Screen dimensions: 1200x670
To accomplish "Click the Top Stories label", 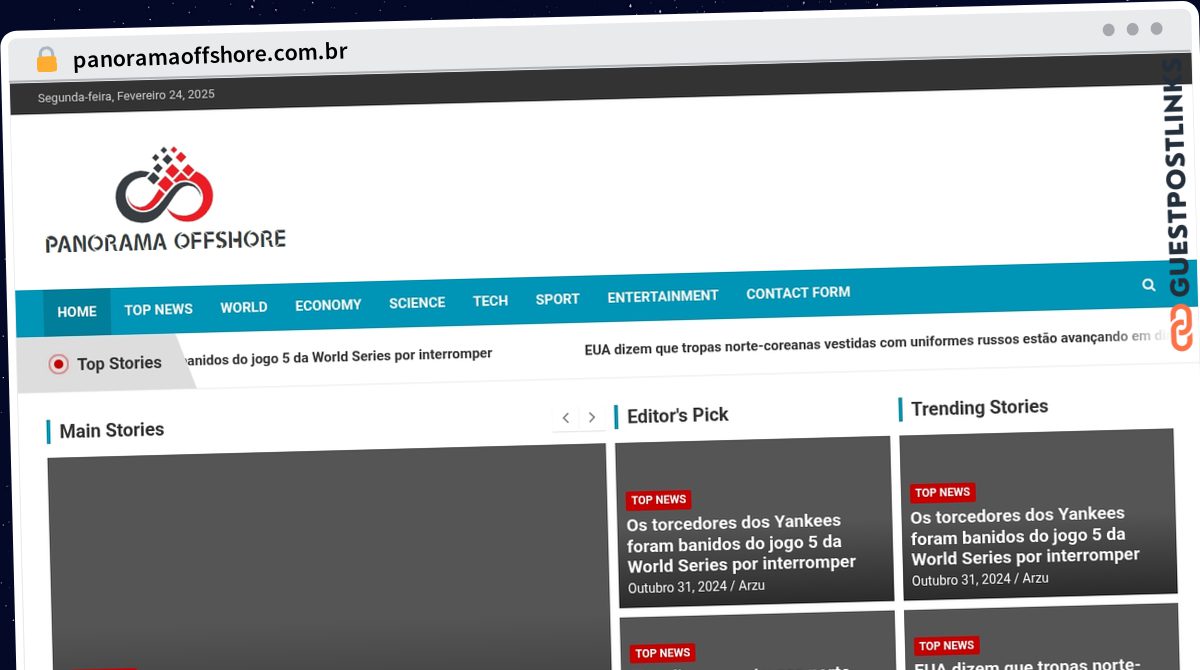I will [119, 363].
